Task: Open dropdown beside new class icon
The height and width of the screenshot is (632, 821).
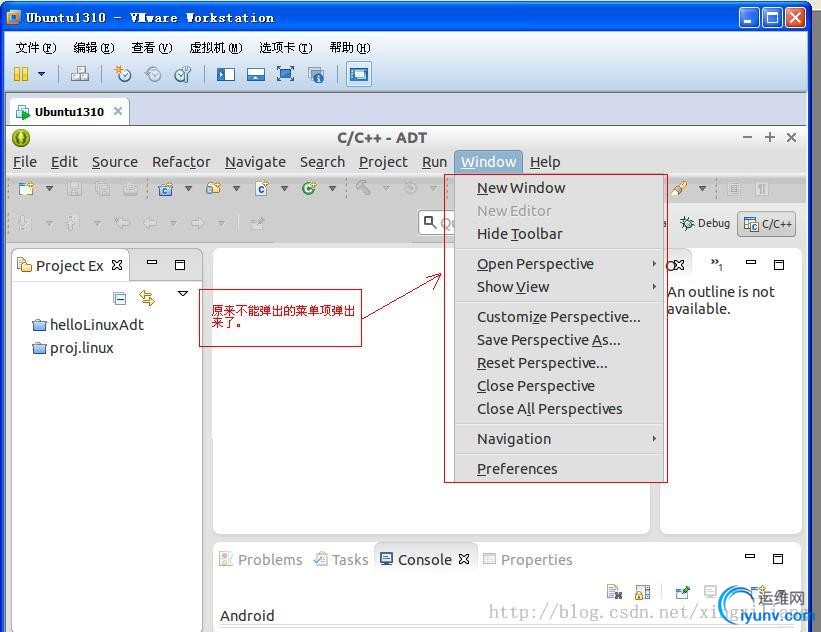Action: [x=284, y=188]
